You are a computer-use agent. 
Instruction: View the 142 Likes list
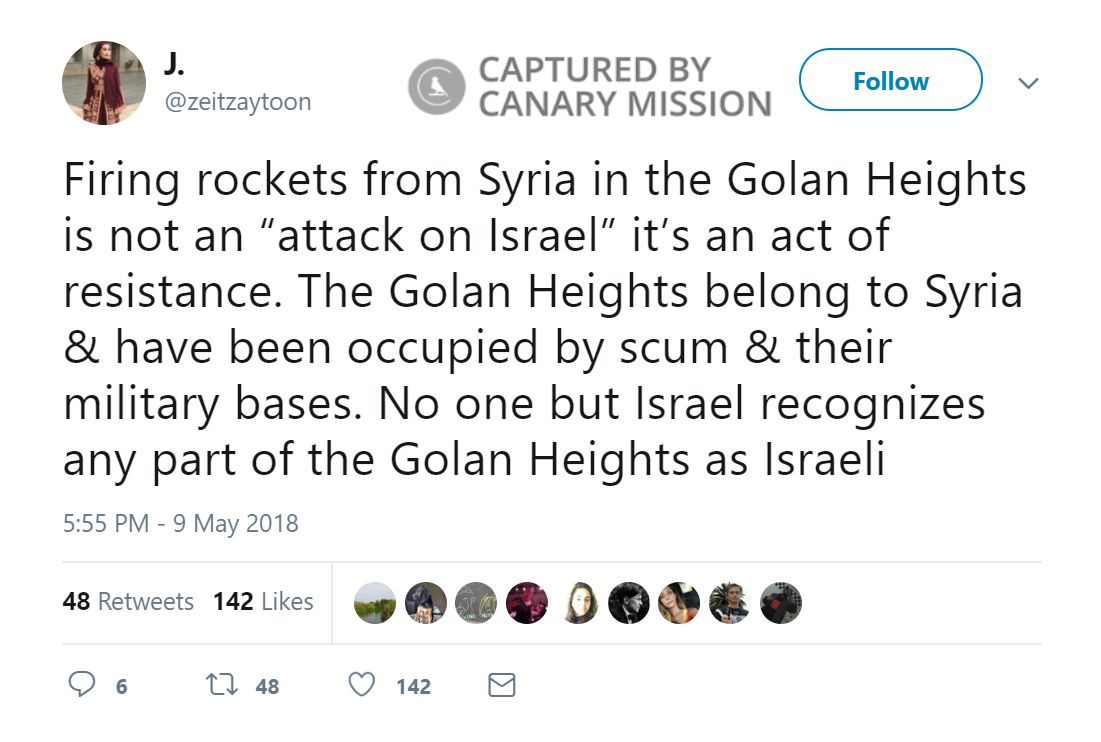click(263, 602)
